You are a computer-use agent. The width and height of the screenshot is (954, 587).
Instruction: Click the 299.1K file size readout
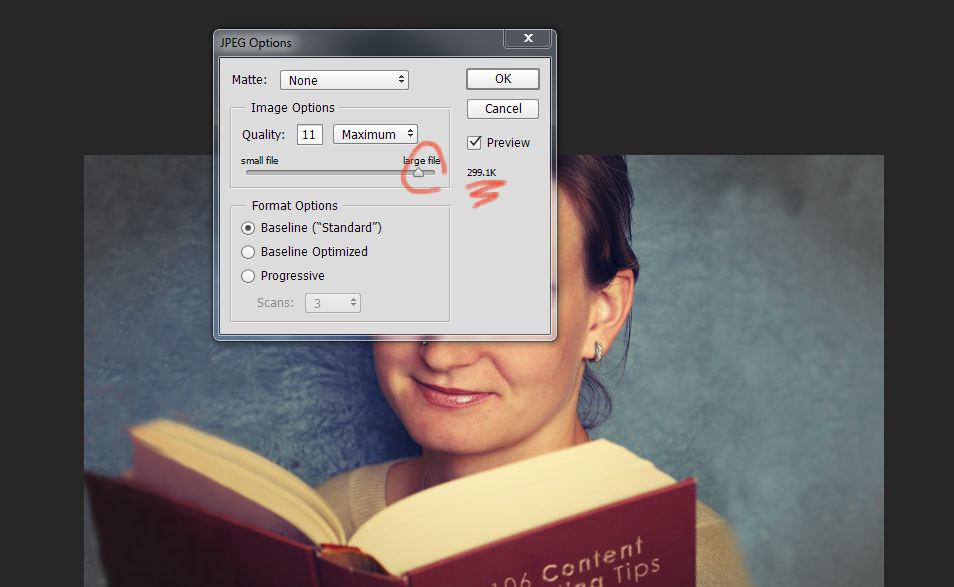pyautogui.click(x=482, y=172)
